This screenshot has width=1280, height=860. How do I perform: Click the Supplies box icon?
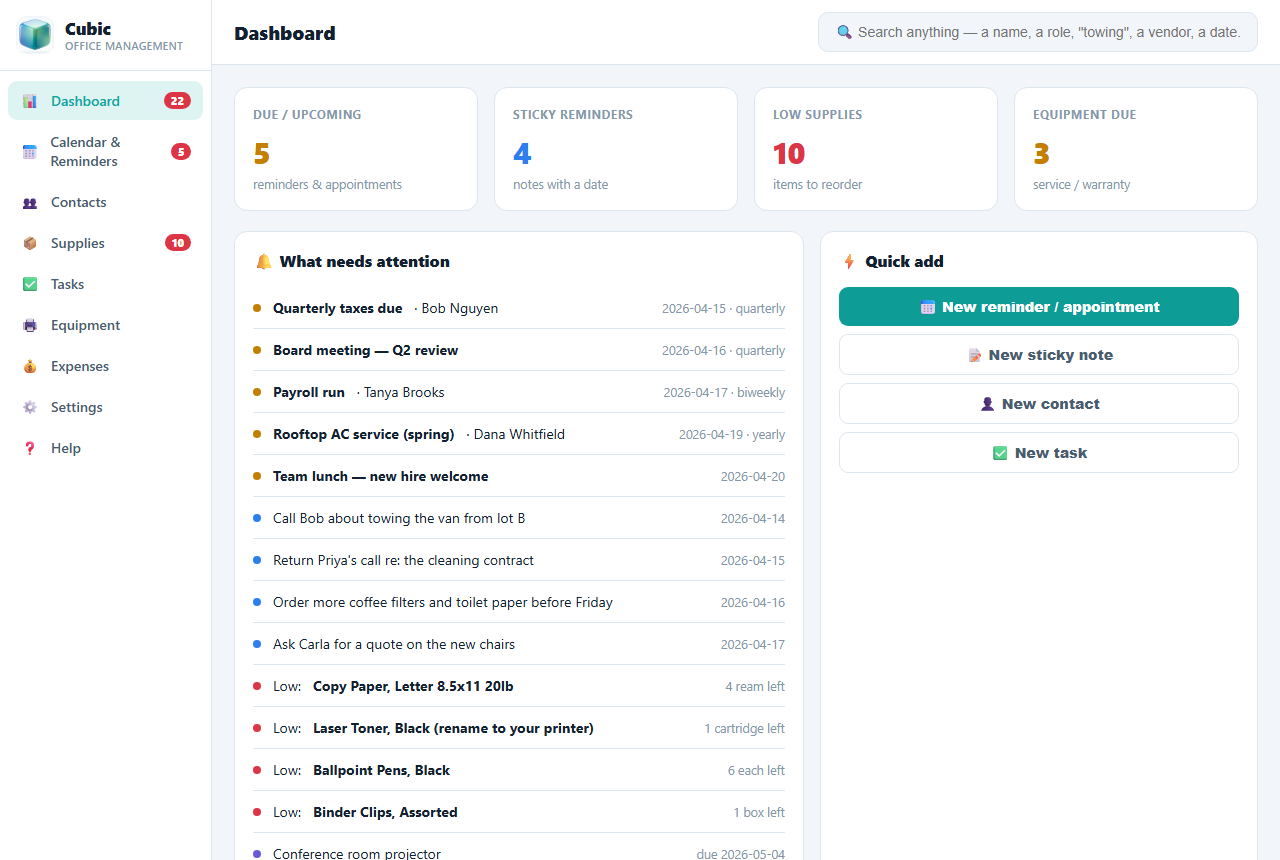point(30,244)
